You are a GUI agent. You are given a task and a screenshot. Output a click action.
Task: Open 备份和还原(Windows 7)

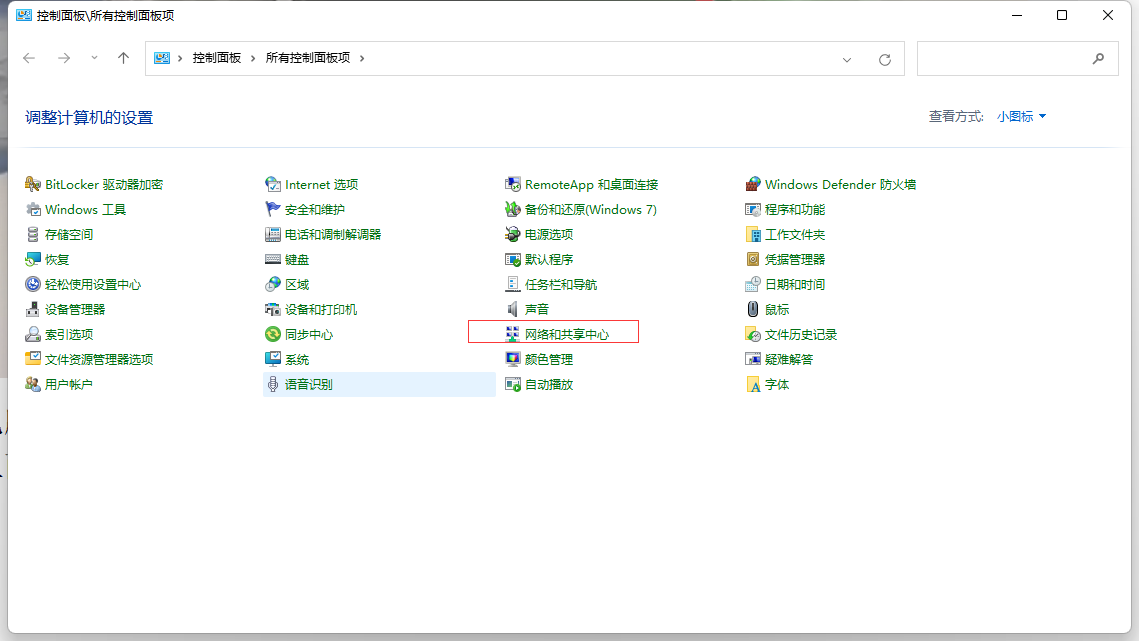[591, 209]
